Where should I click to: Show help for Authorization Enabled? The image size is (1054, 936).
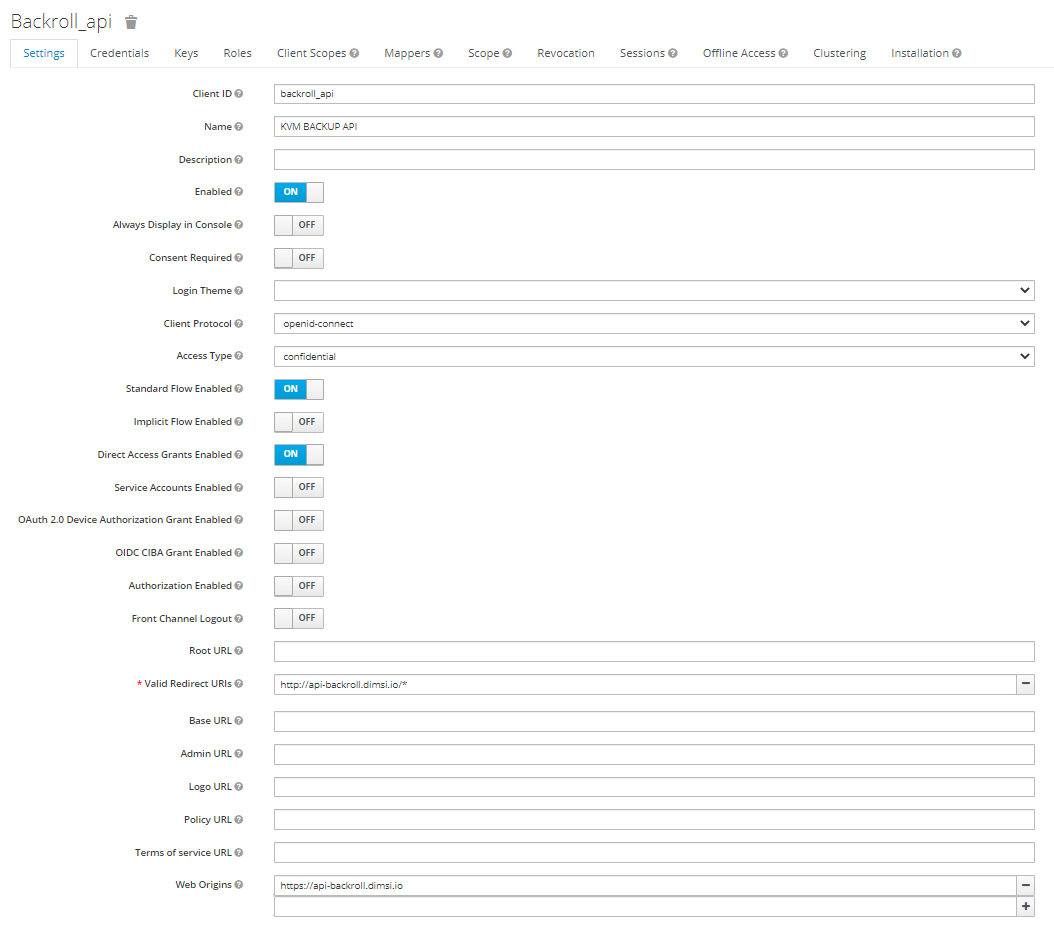point(239,586)
